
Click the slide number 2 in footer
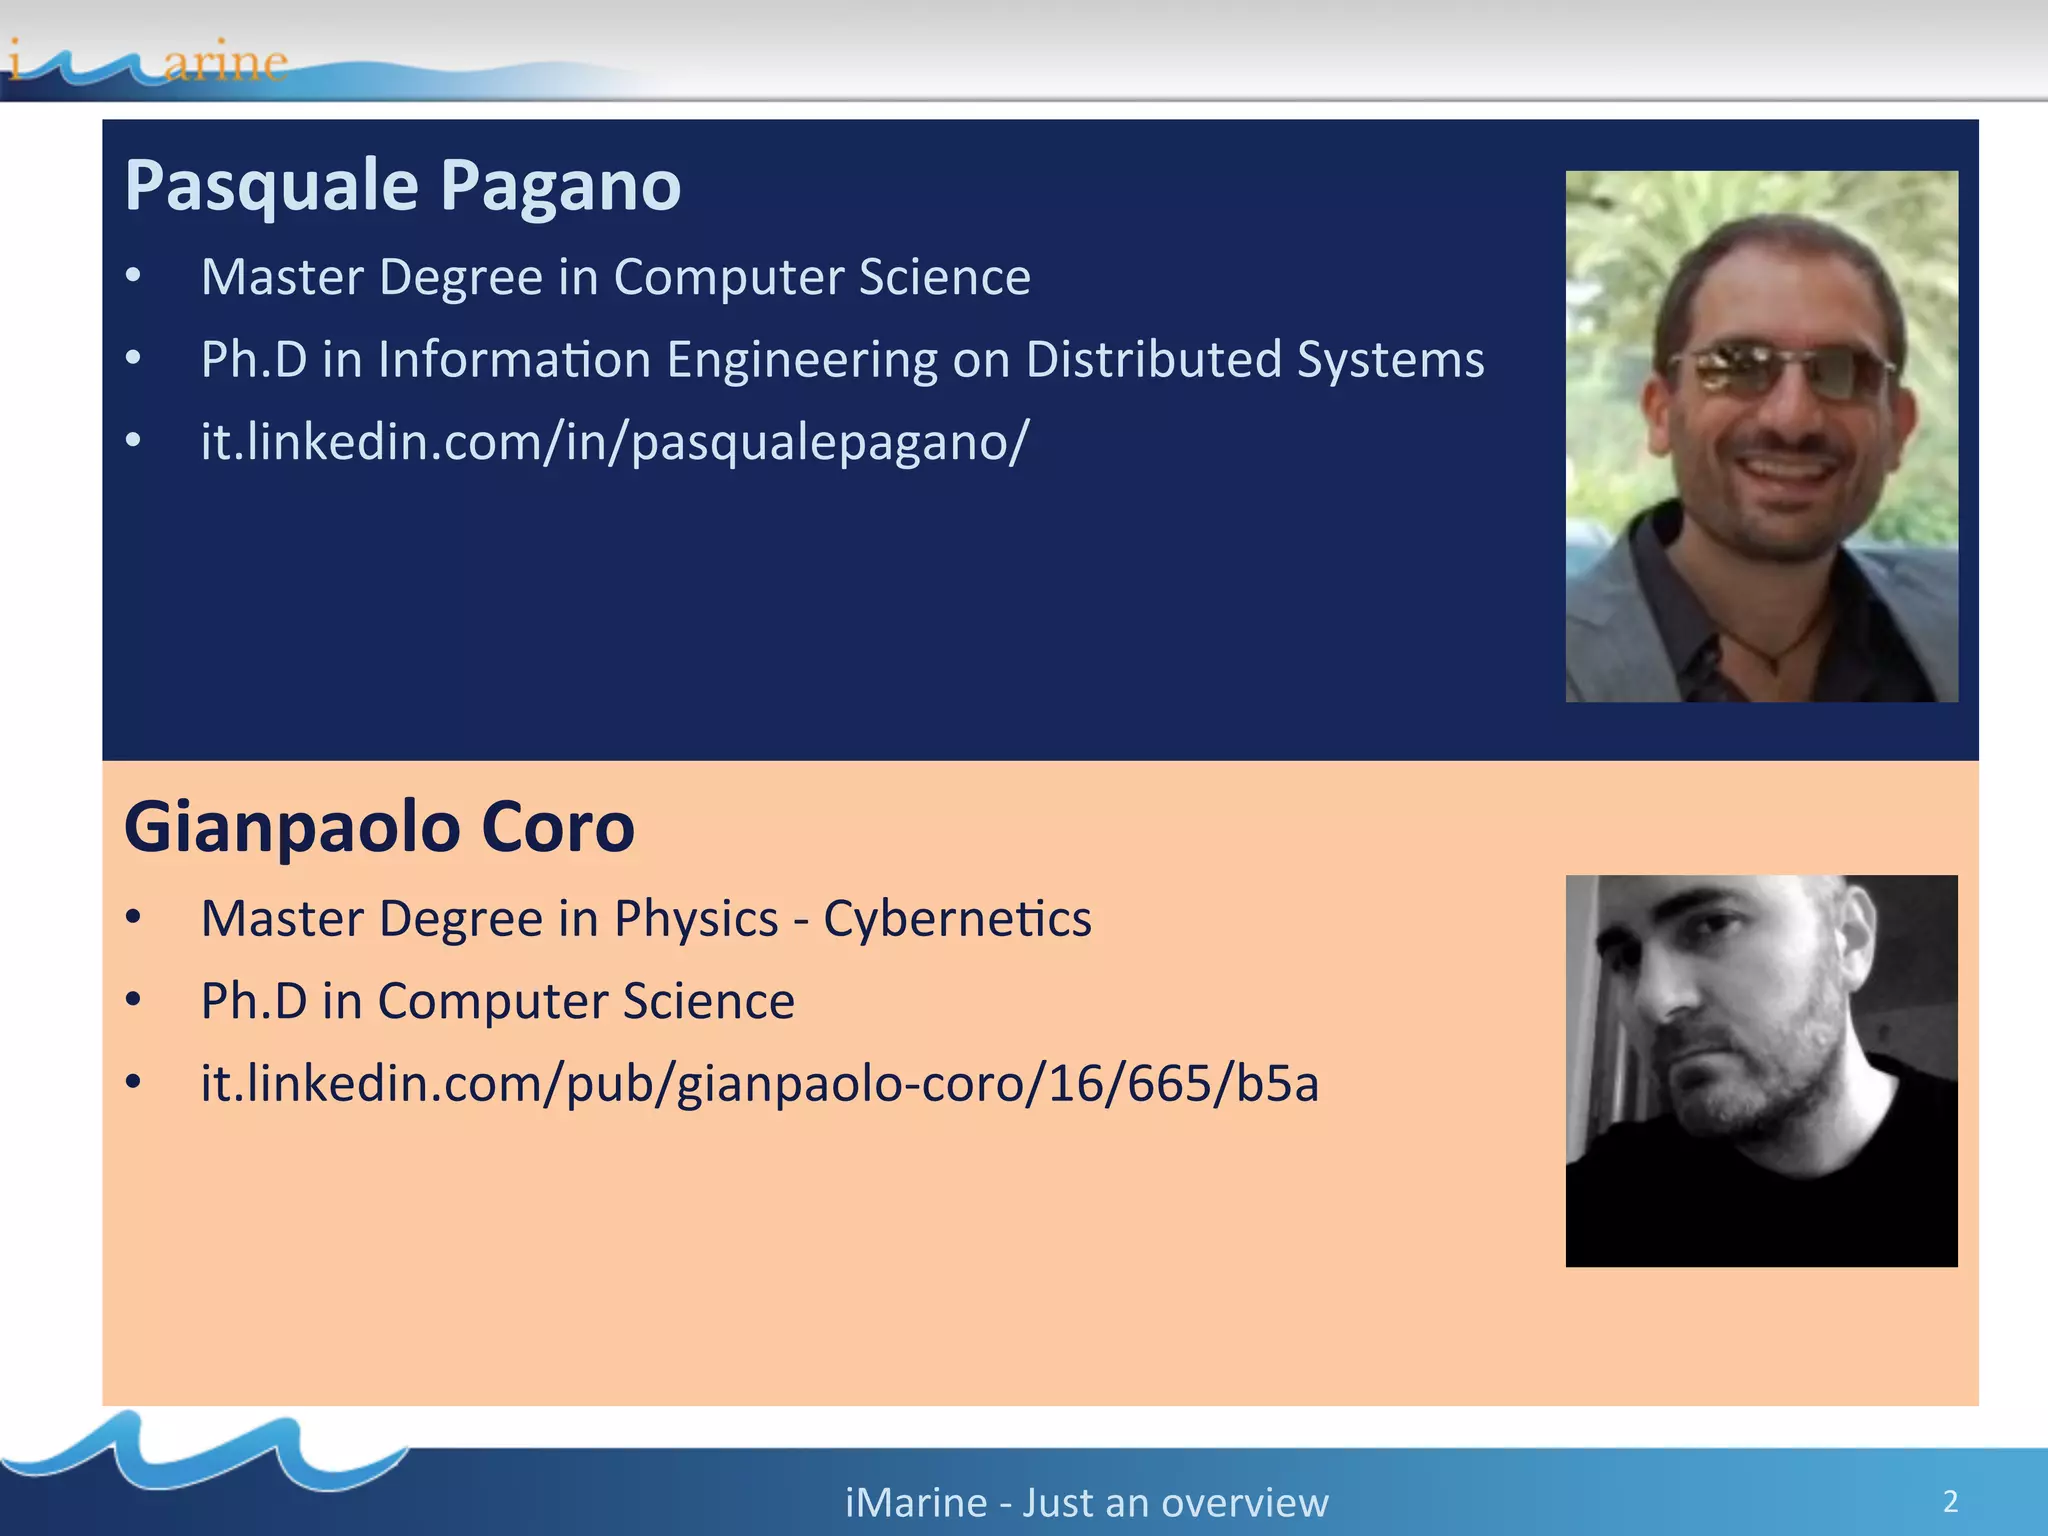pyautogui.click(x=1950, y=1501)
